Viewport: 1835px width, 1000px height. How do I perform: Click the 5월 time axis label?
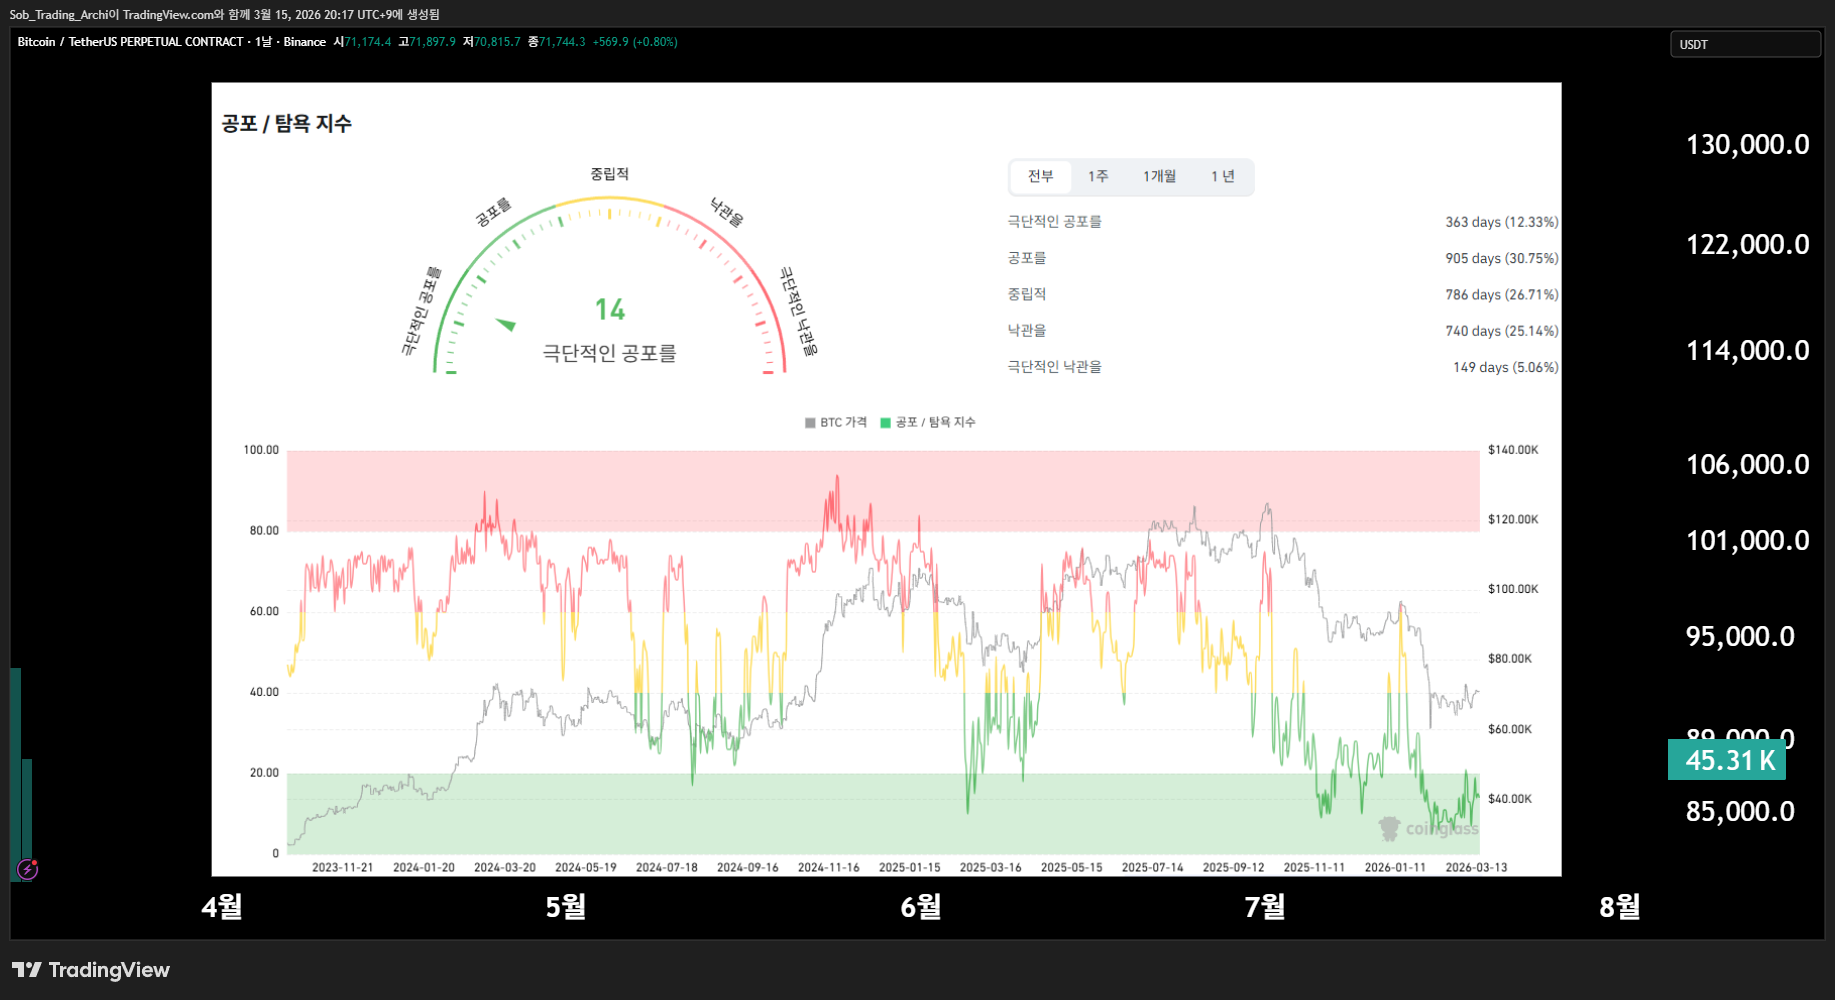(566, 907)
